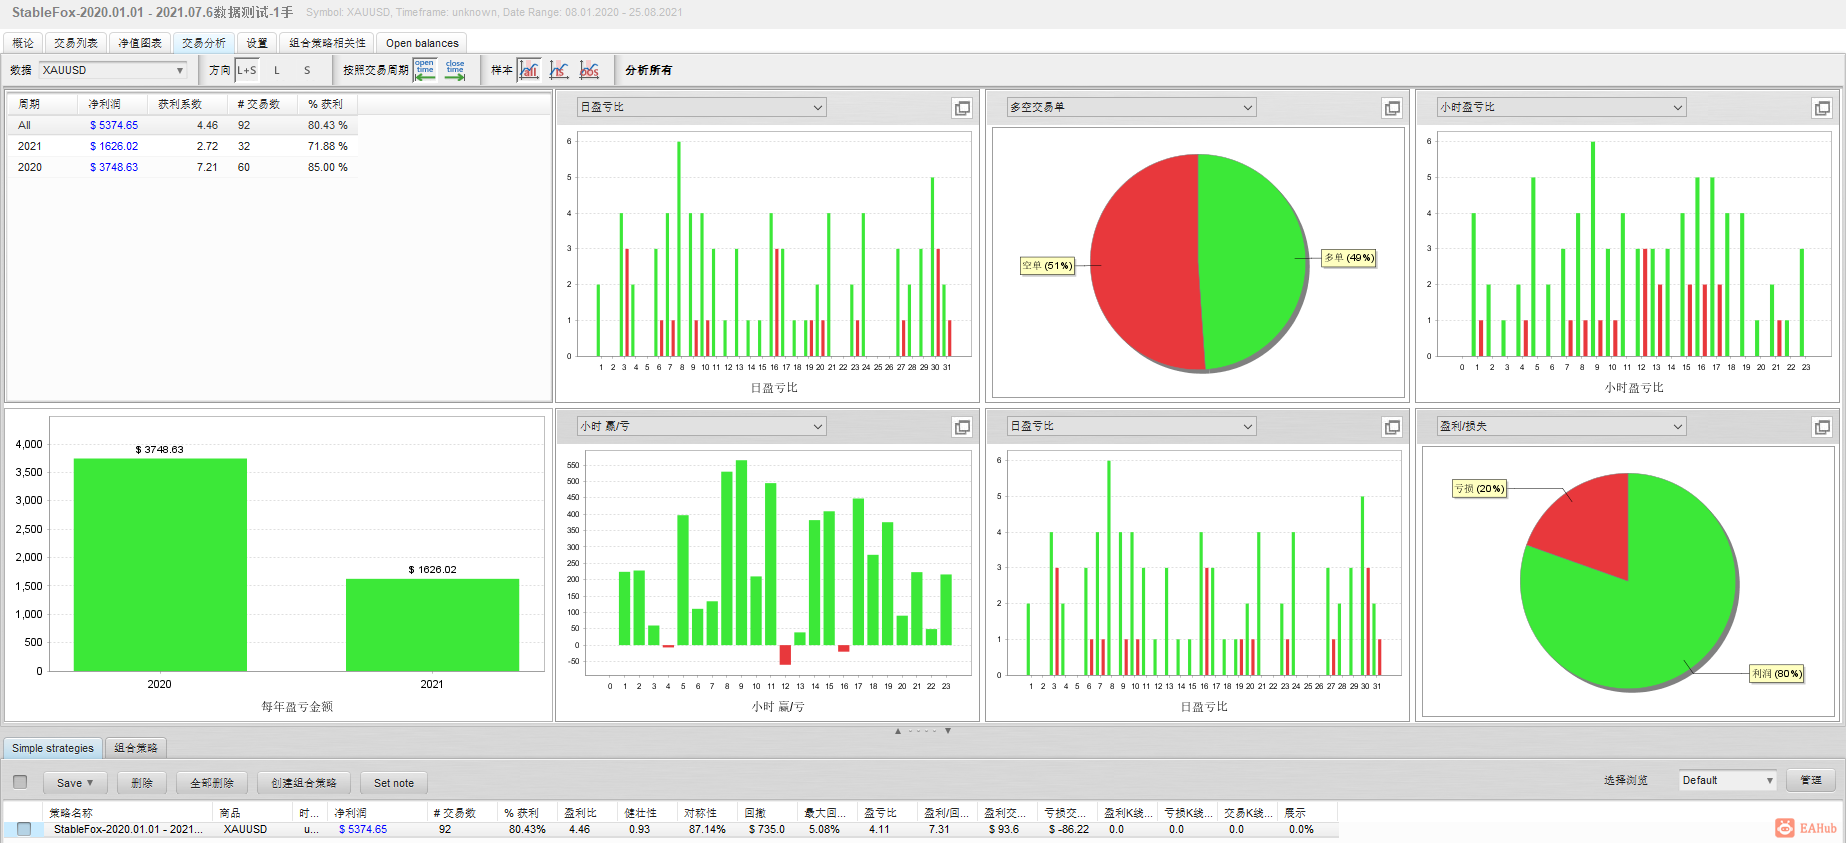Open the XAUUSD data dropdown
The height and width of the screenshot is (843, 1846).
tap(113, 70)
